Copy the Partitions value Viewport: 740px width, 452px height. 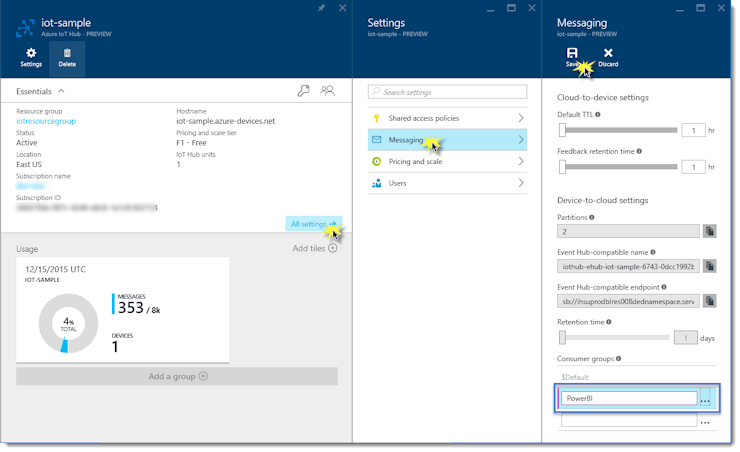click(709, 231)
